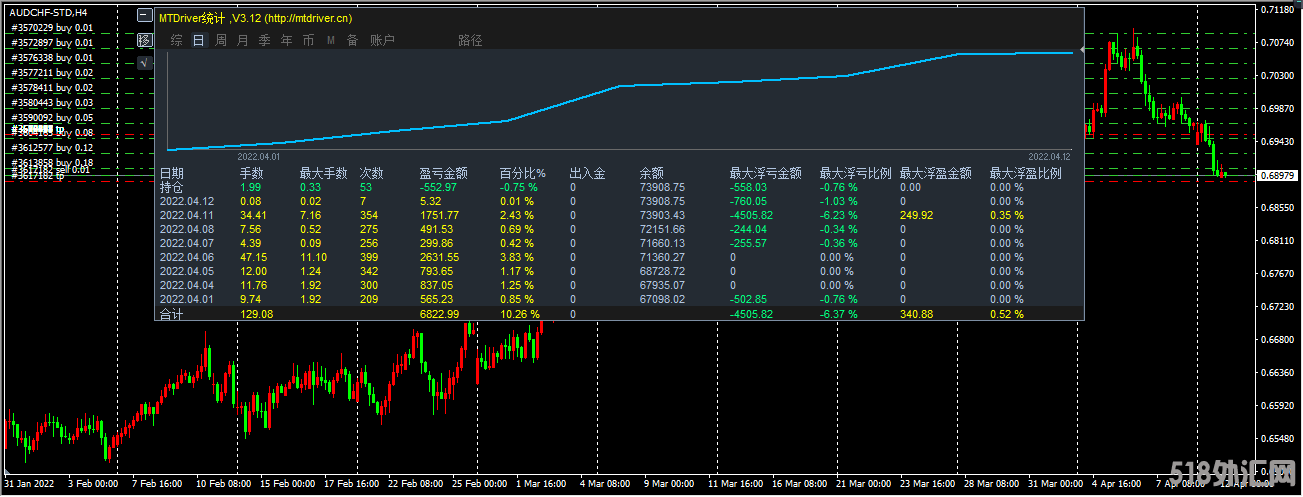Click the 2022.04.11 date row
This screenshot has width=1303, height=497.
click(187, 215)
